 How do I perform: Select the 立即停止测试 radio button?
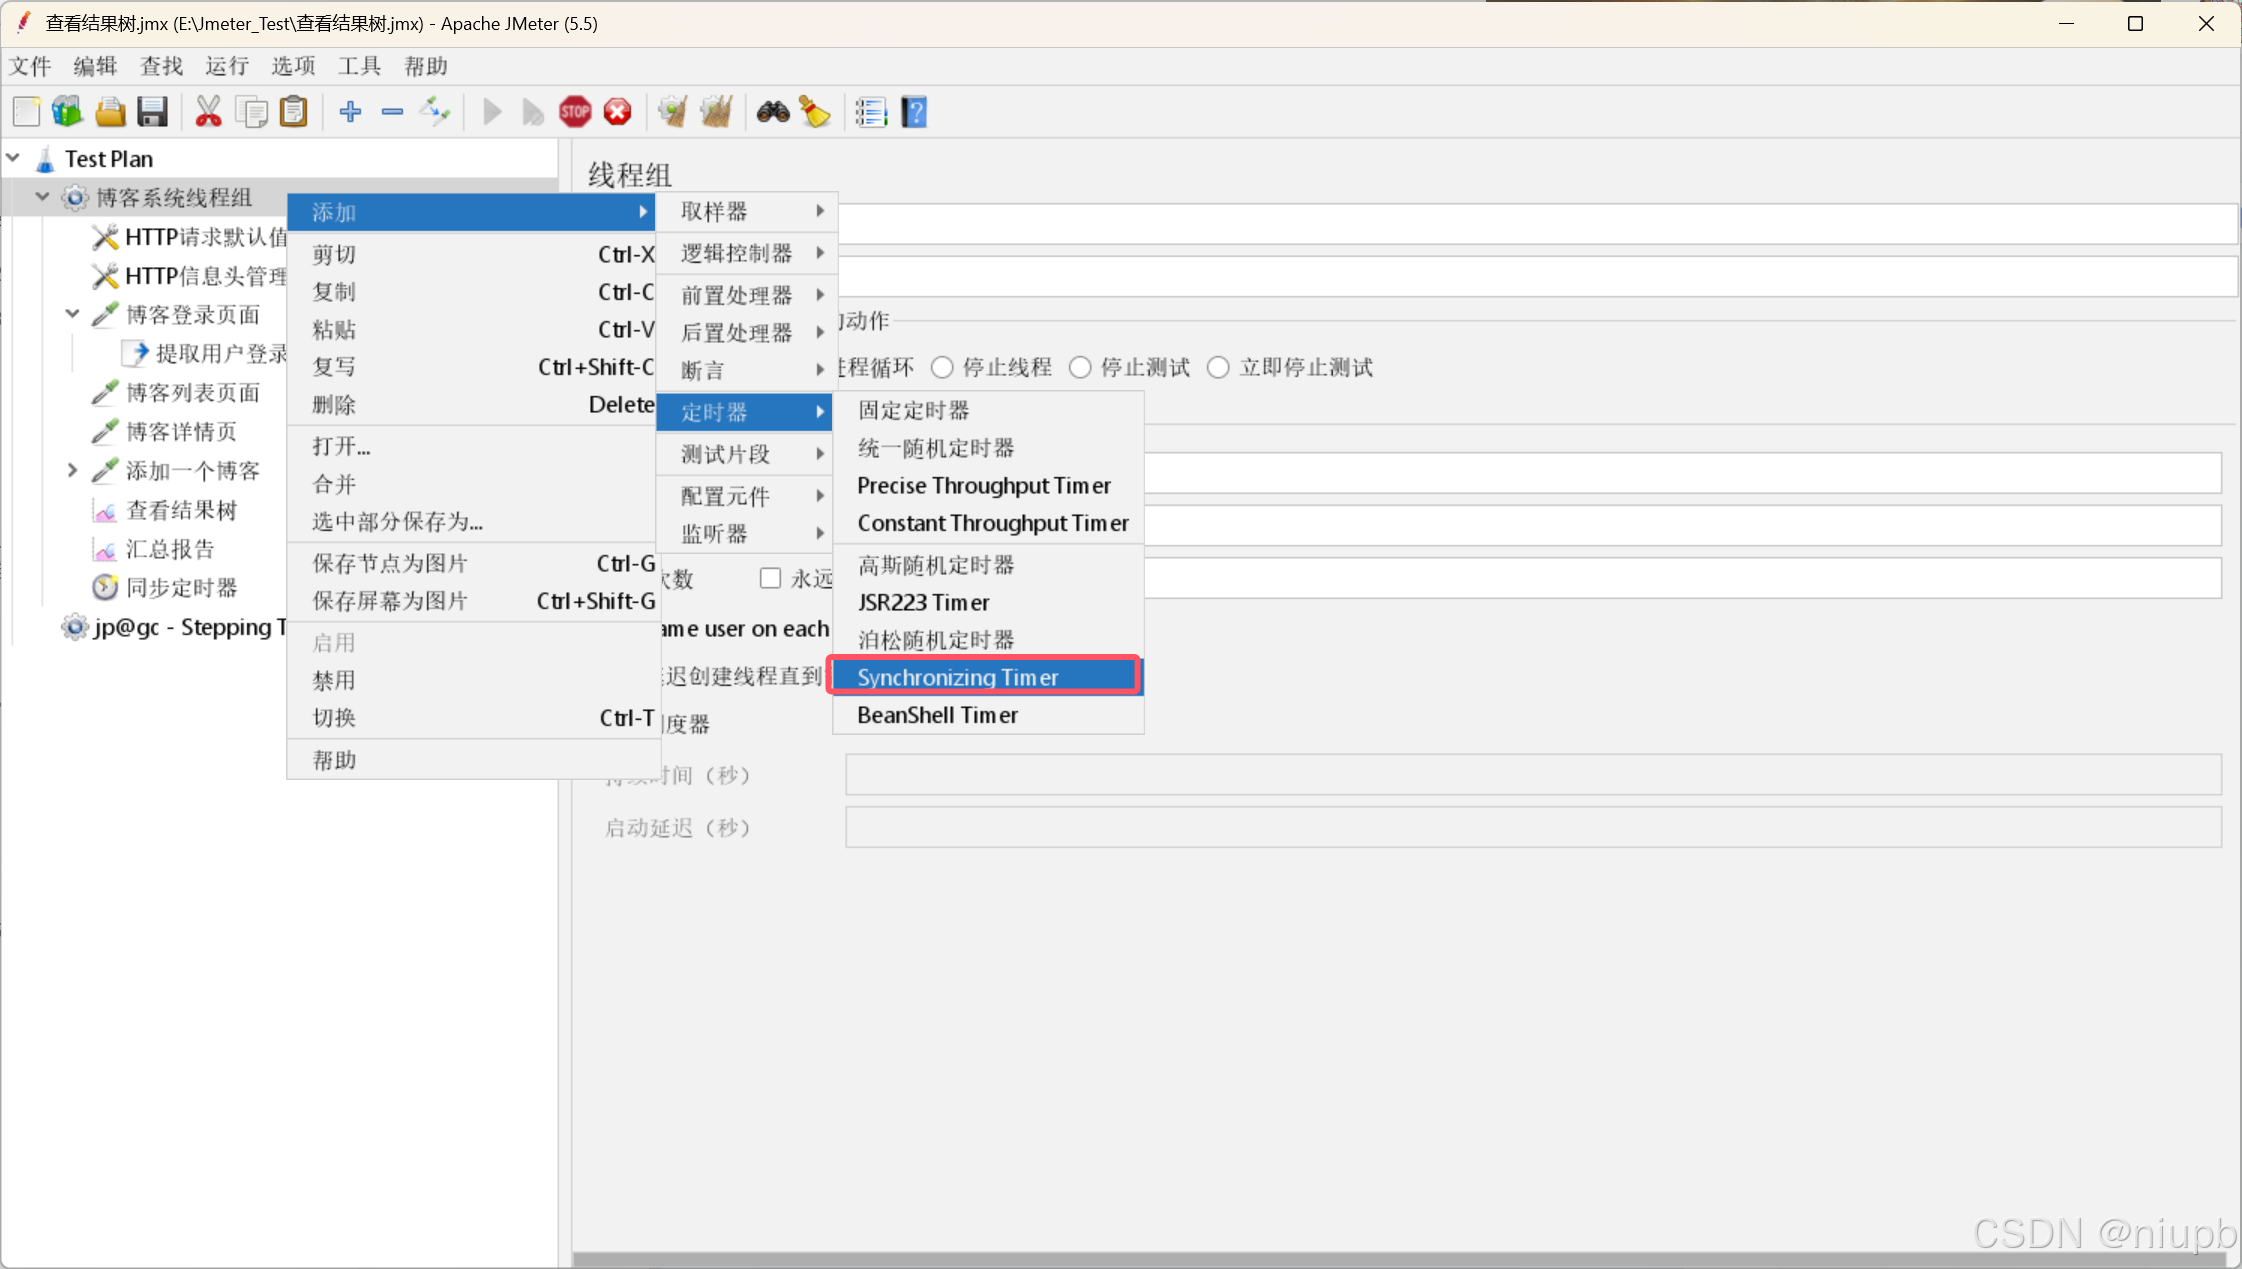(x=1218, y=368)
